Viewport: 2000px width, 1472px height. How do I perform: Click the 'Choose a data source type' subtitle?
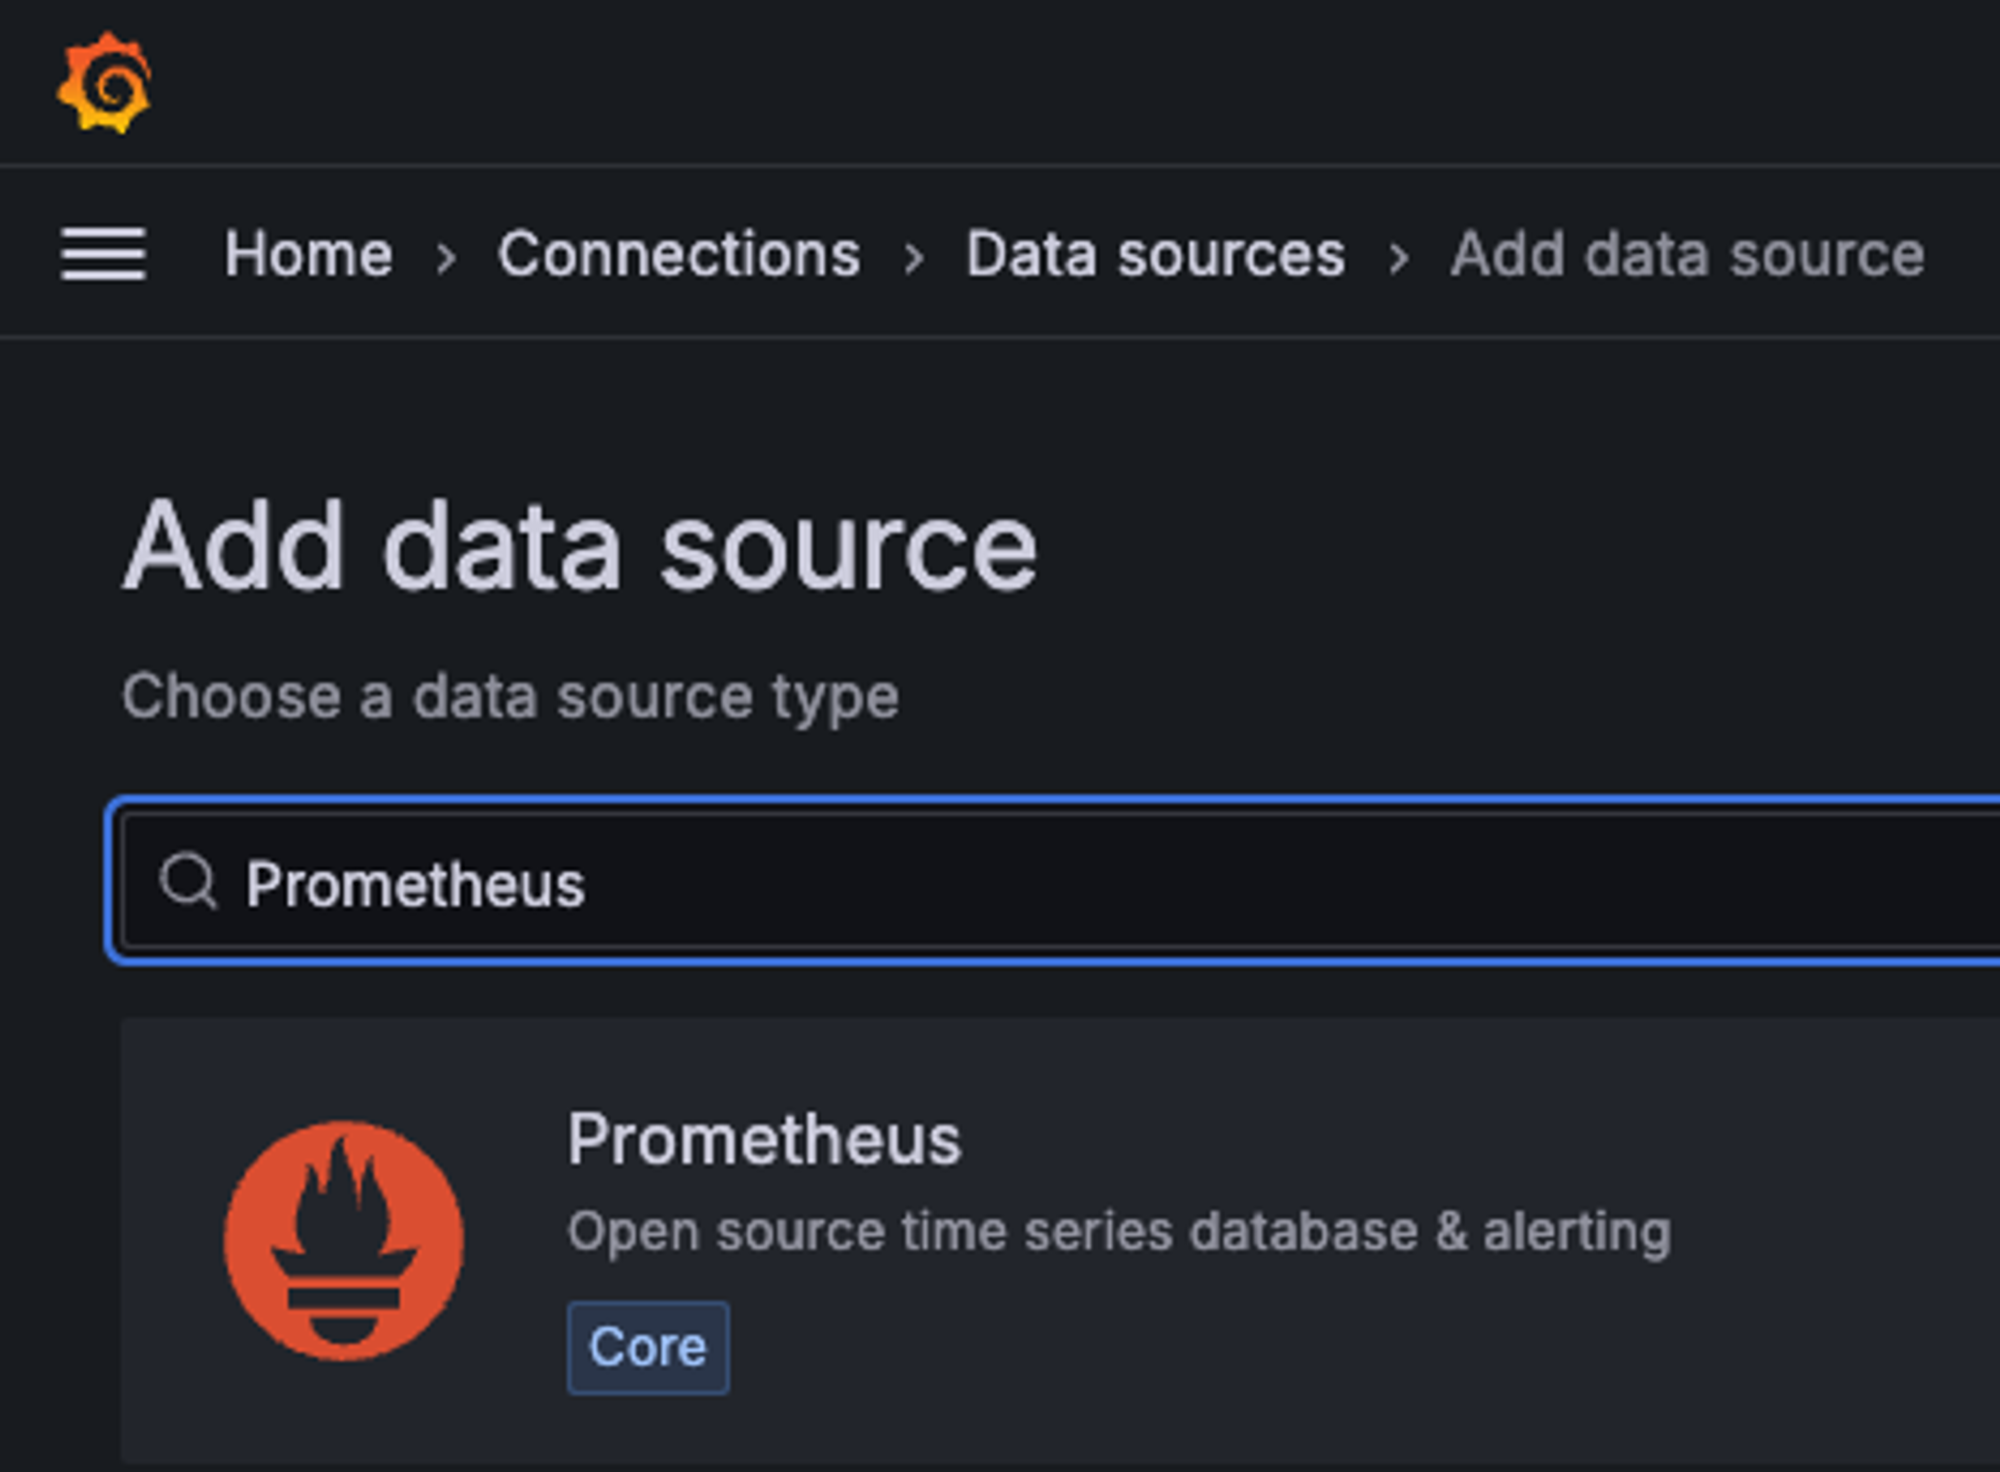(x=510, y=696)
